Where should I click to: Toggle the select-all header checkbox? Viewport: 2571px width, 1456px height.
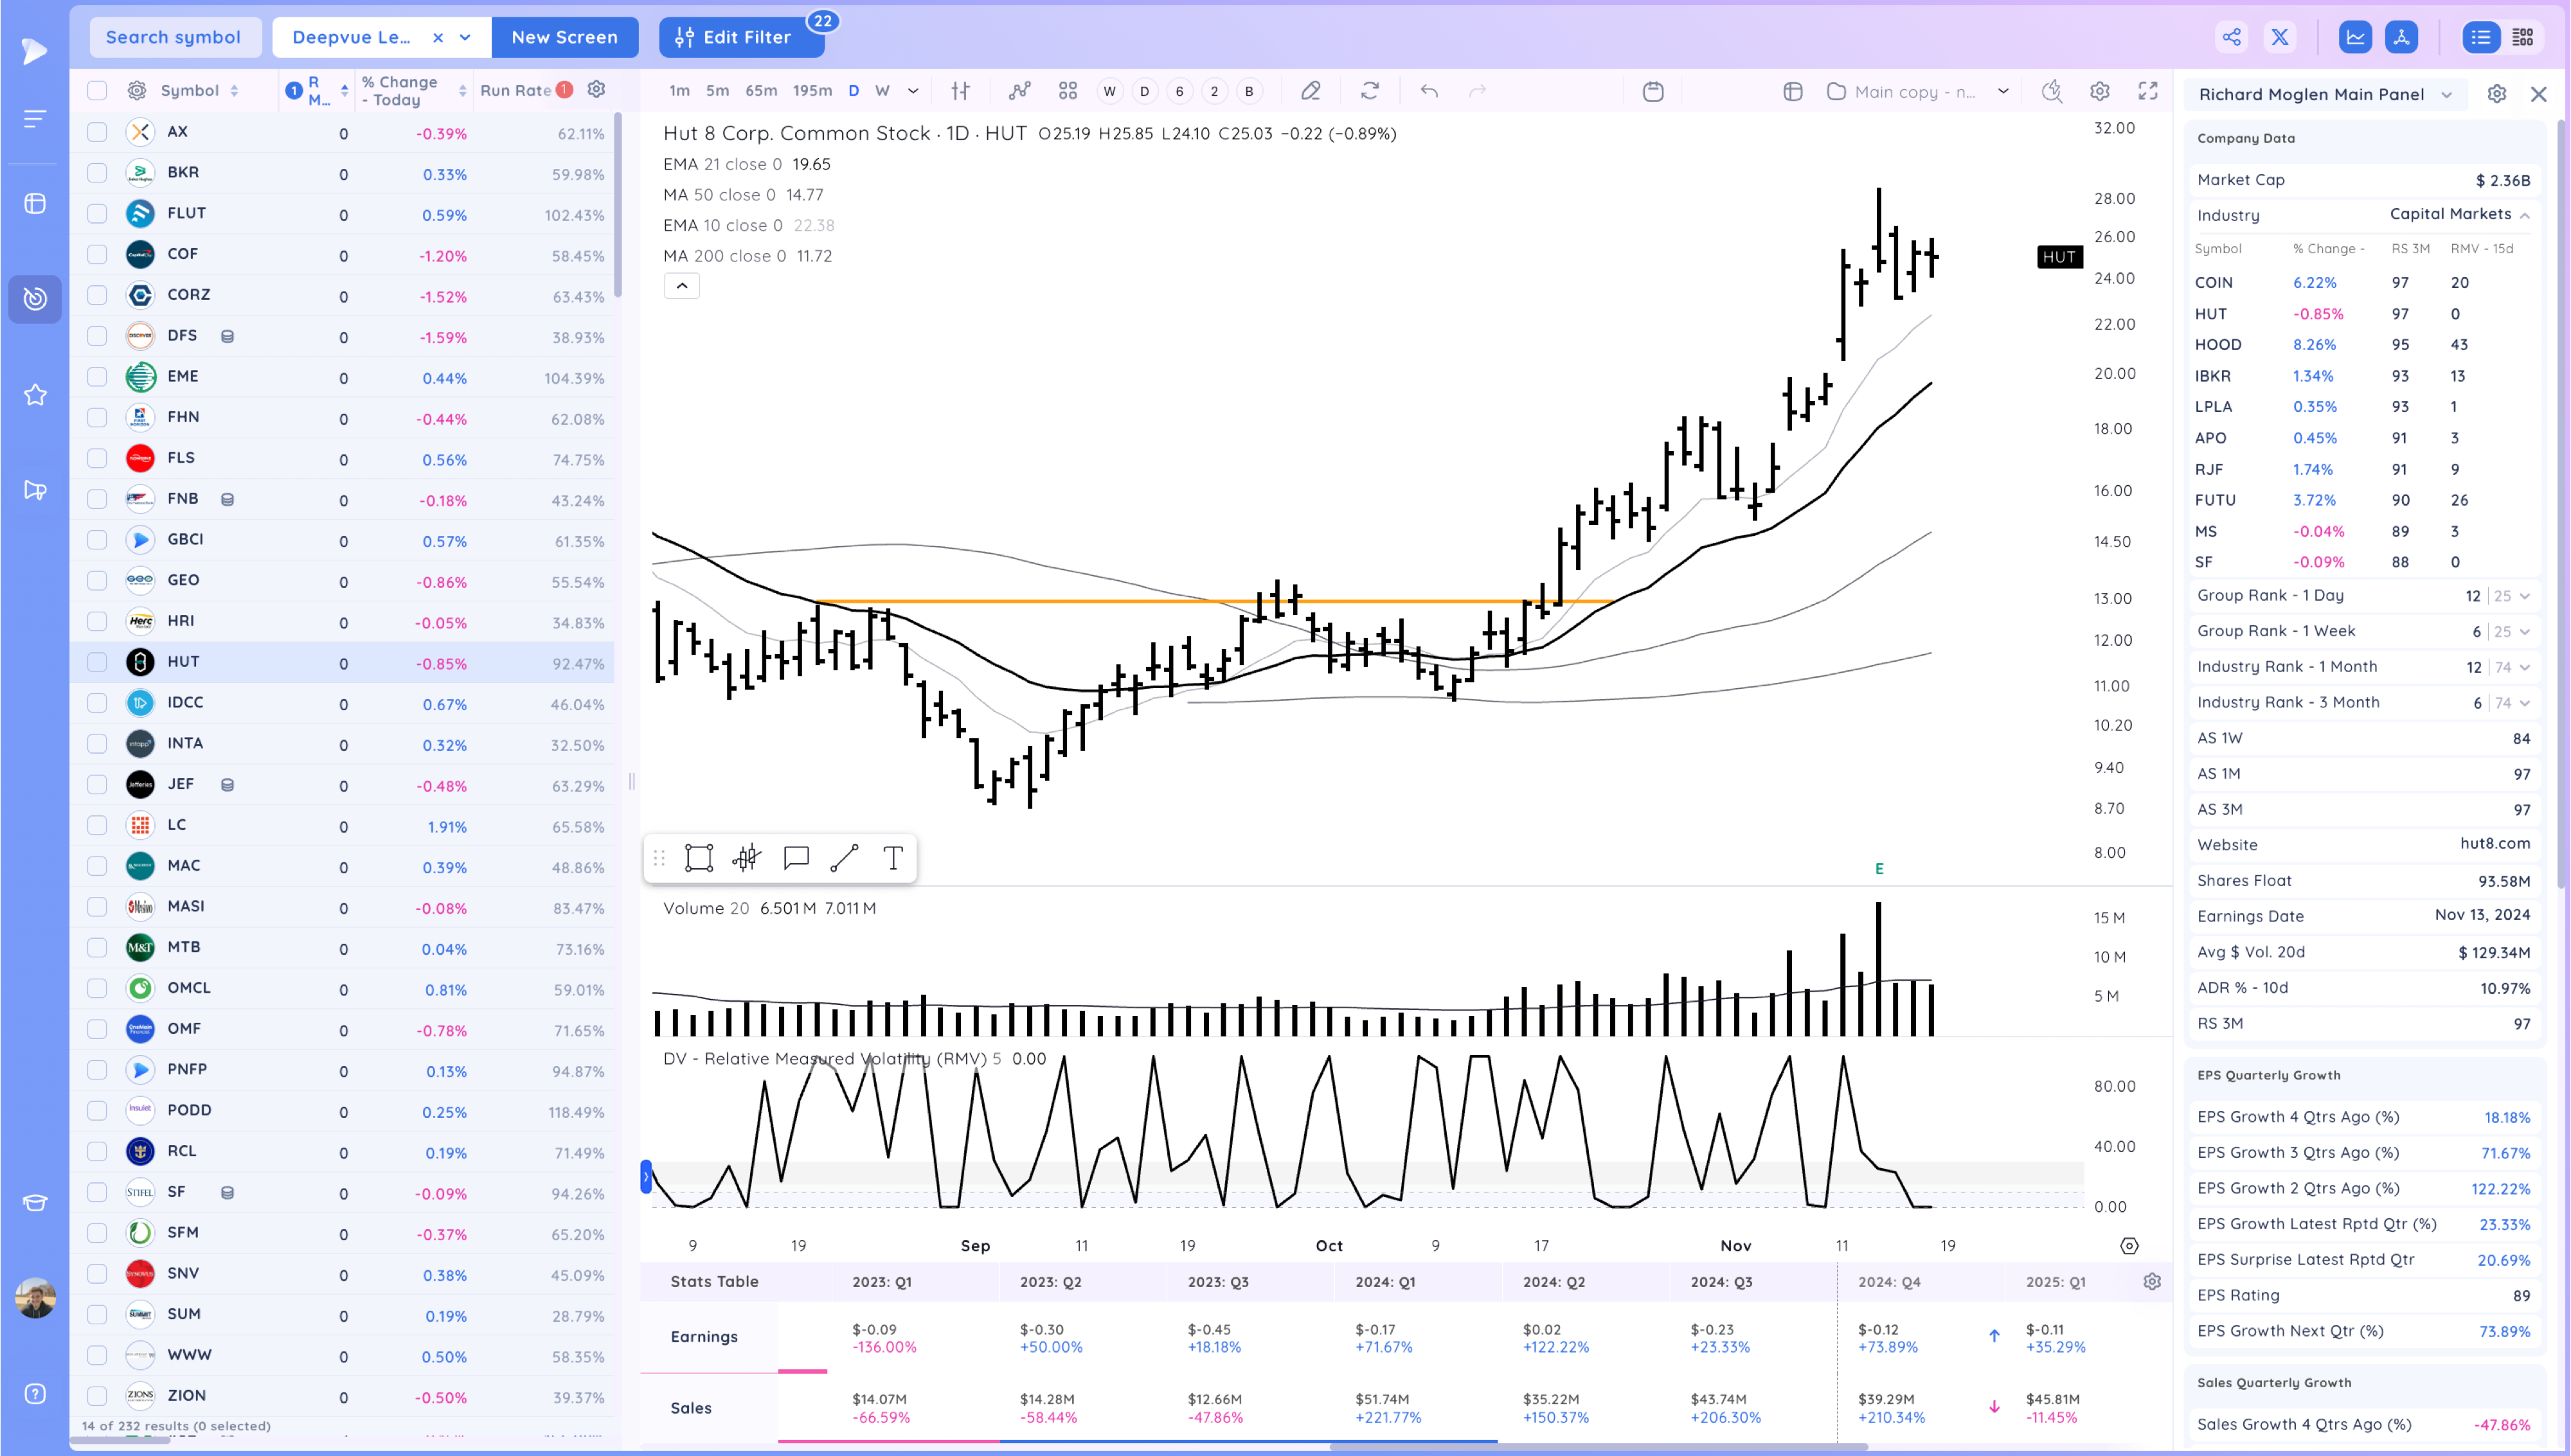point(97,91)
